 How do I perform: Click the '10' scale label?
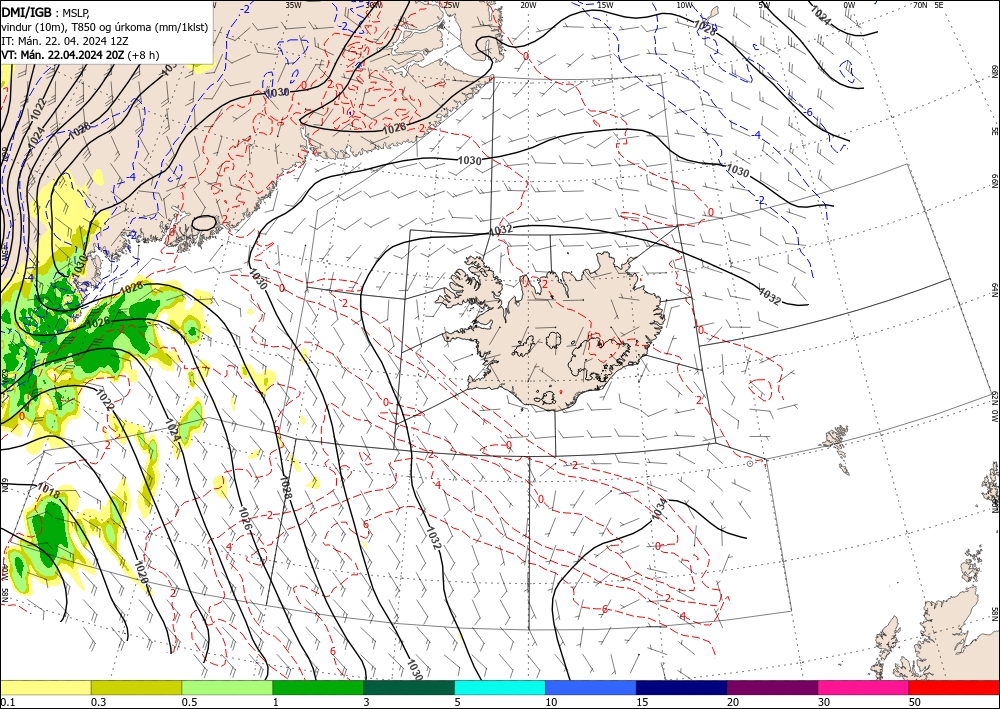(x=551, y=702)
